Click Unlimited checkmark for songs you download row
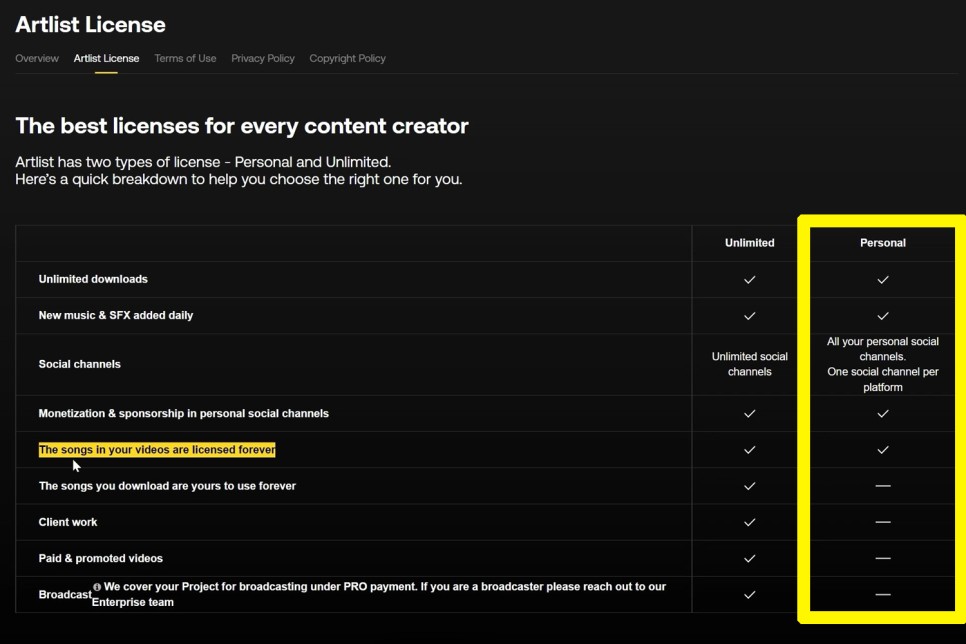The image size is (966, 644). pos(749,486)
